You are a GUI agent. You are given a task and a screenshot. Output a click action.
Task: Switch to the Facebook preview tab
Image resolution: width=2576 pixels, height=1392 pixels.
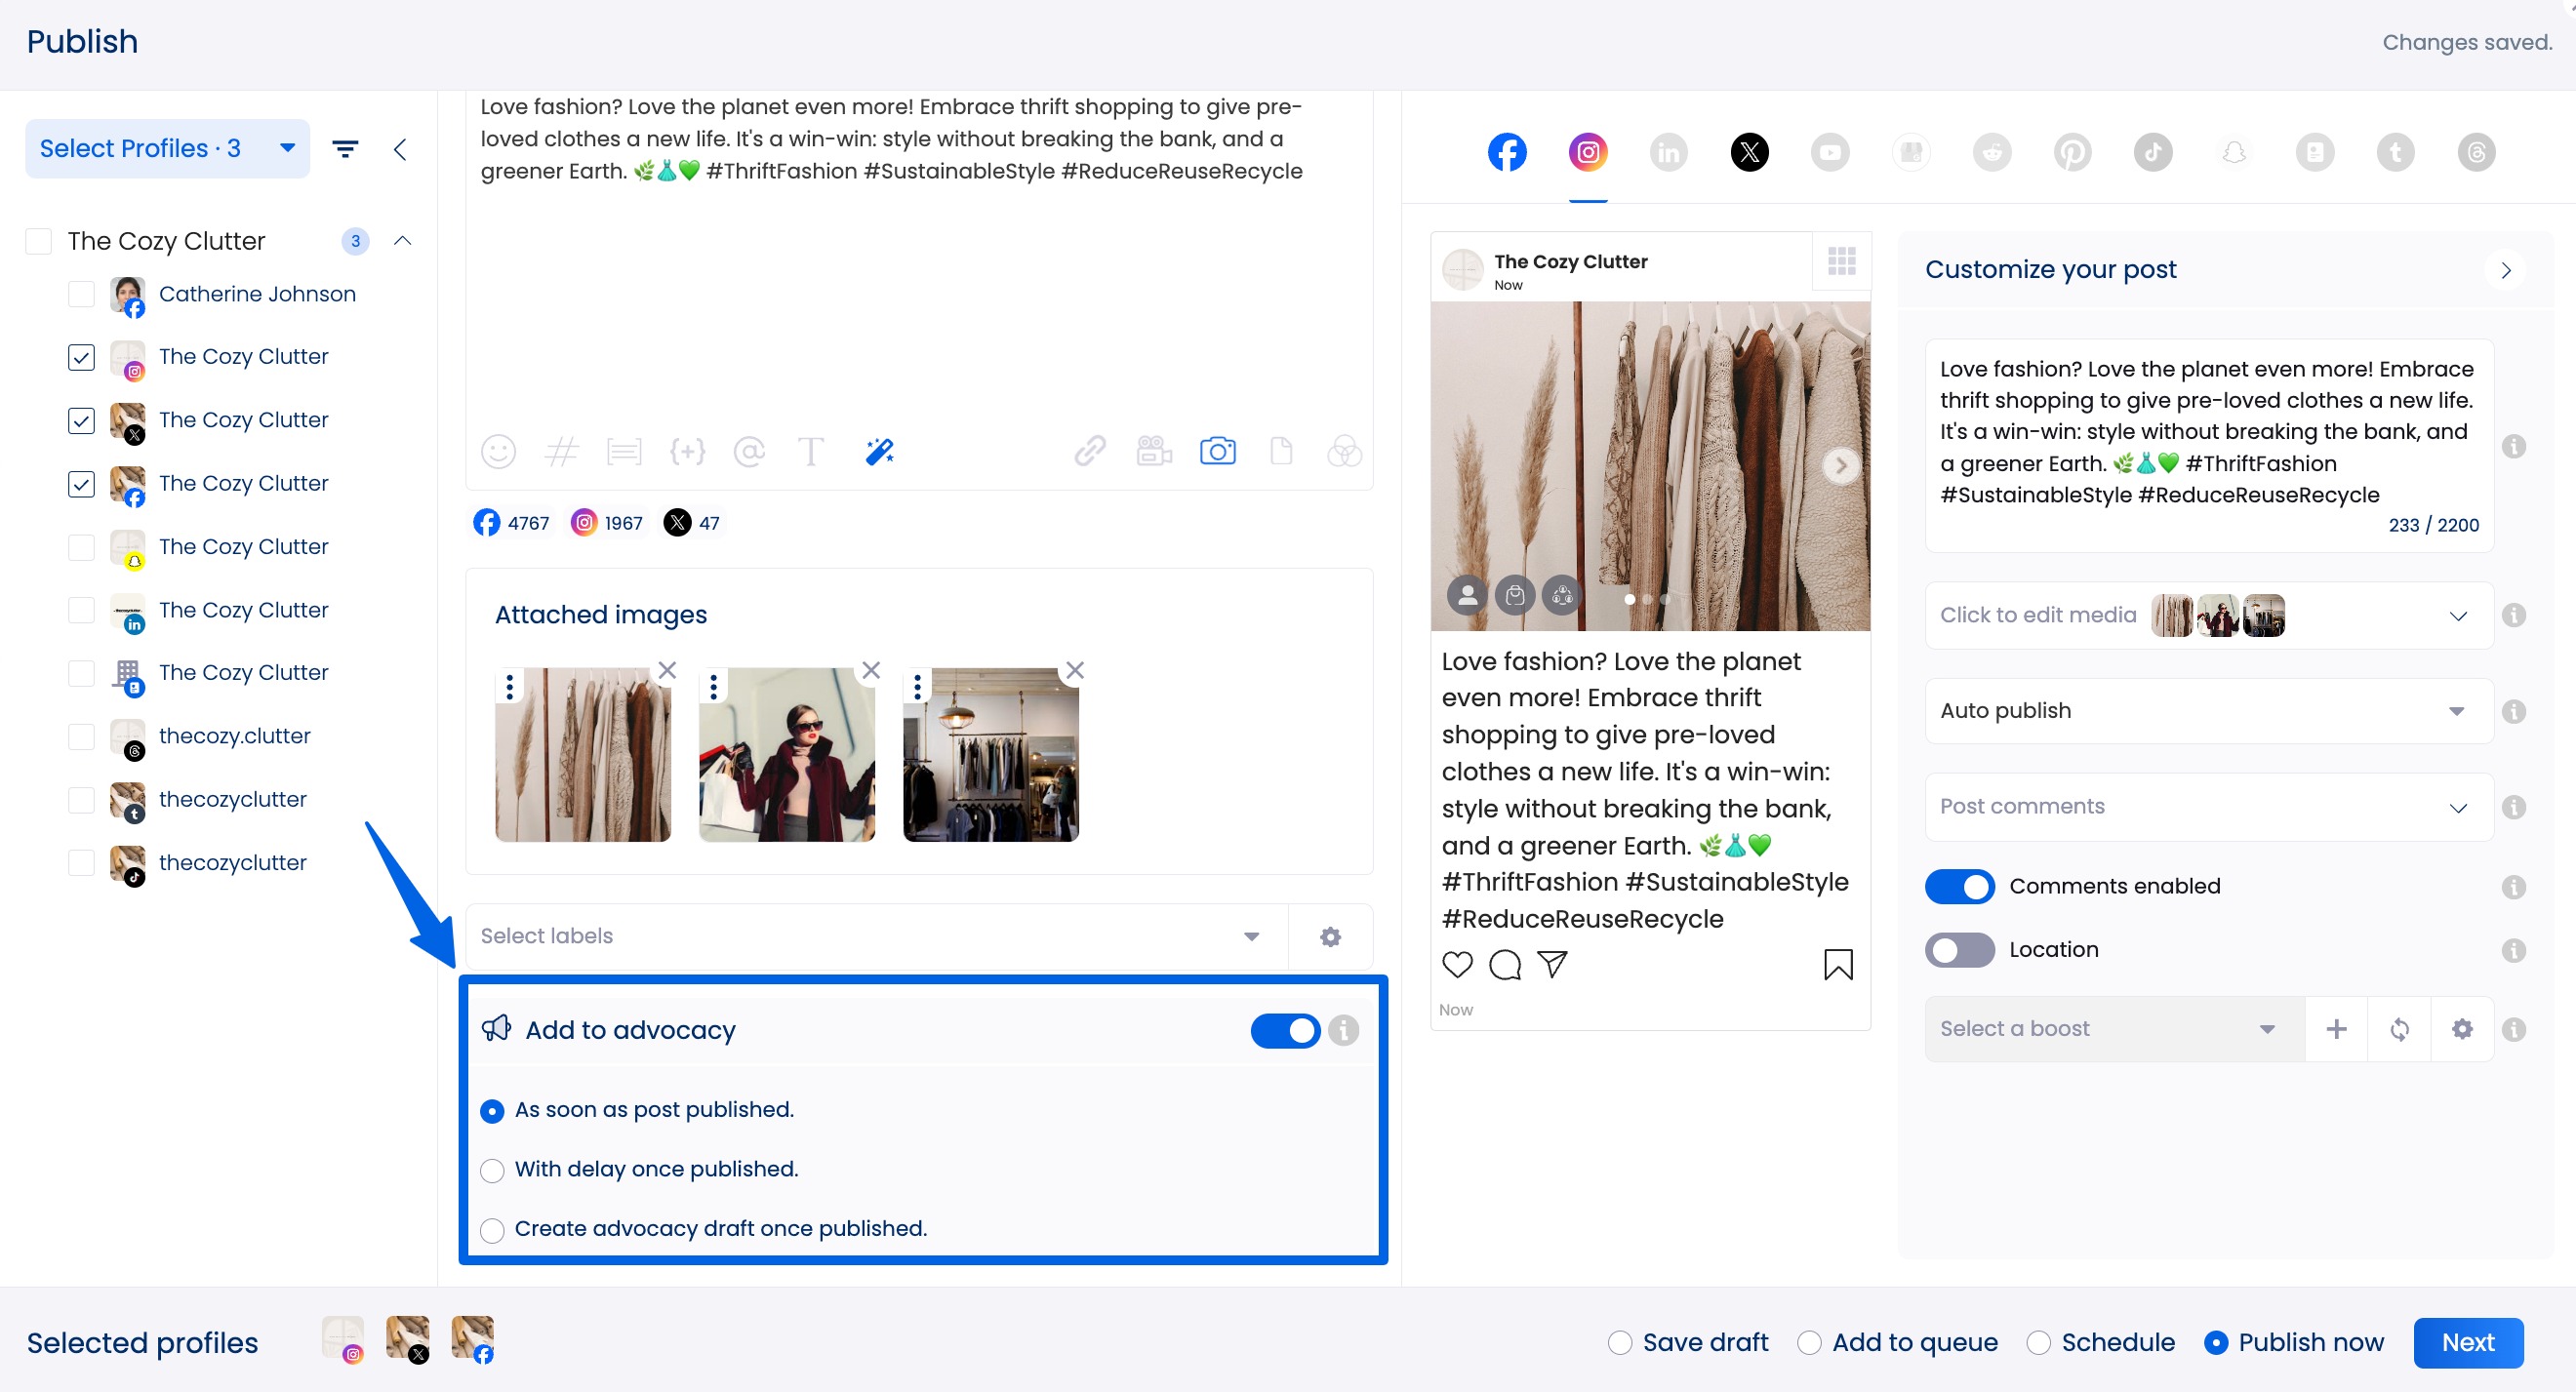tap(1507, 152)
